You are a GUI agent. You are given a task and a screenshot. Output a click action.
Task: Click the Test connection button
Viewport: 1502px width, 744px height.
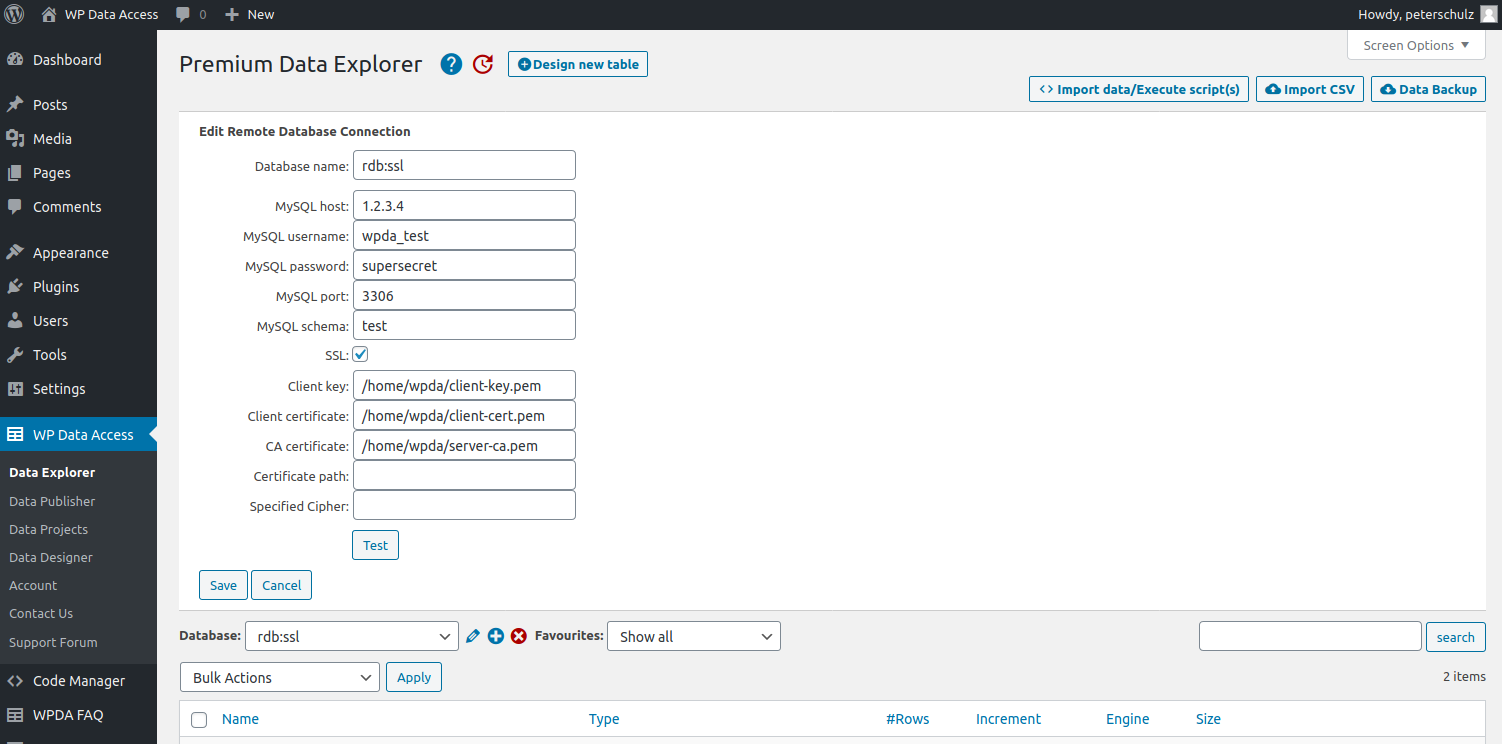coord(375,545)
